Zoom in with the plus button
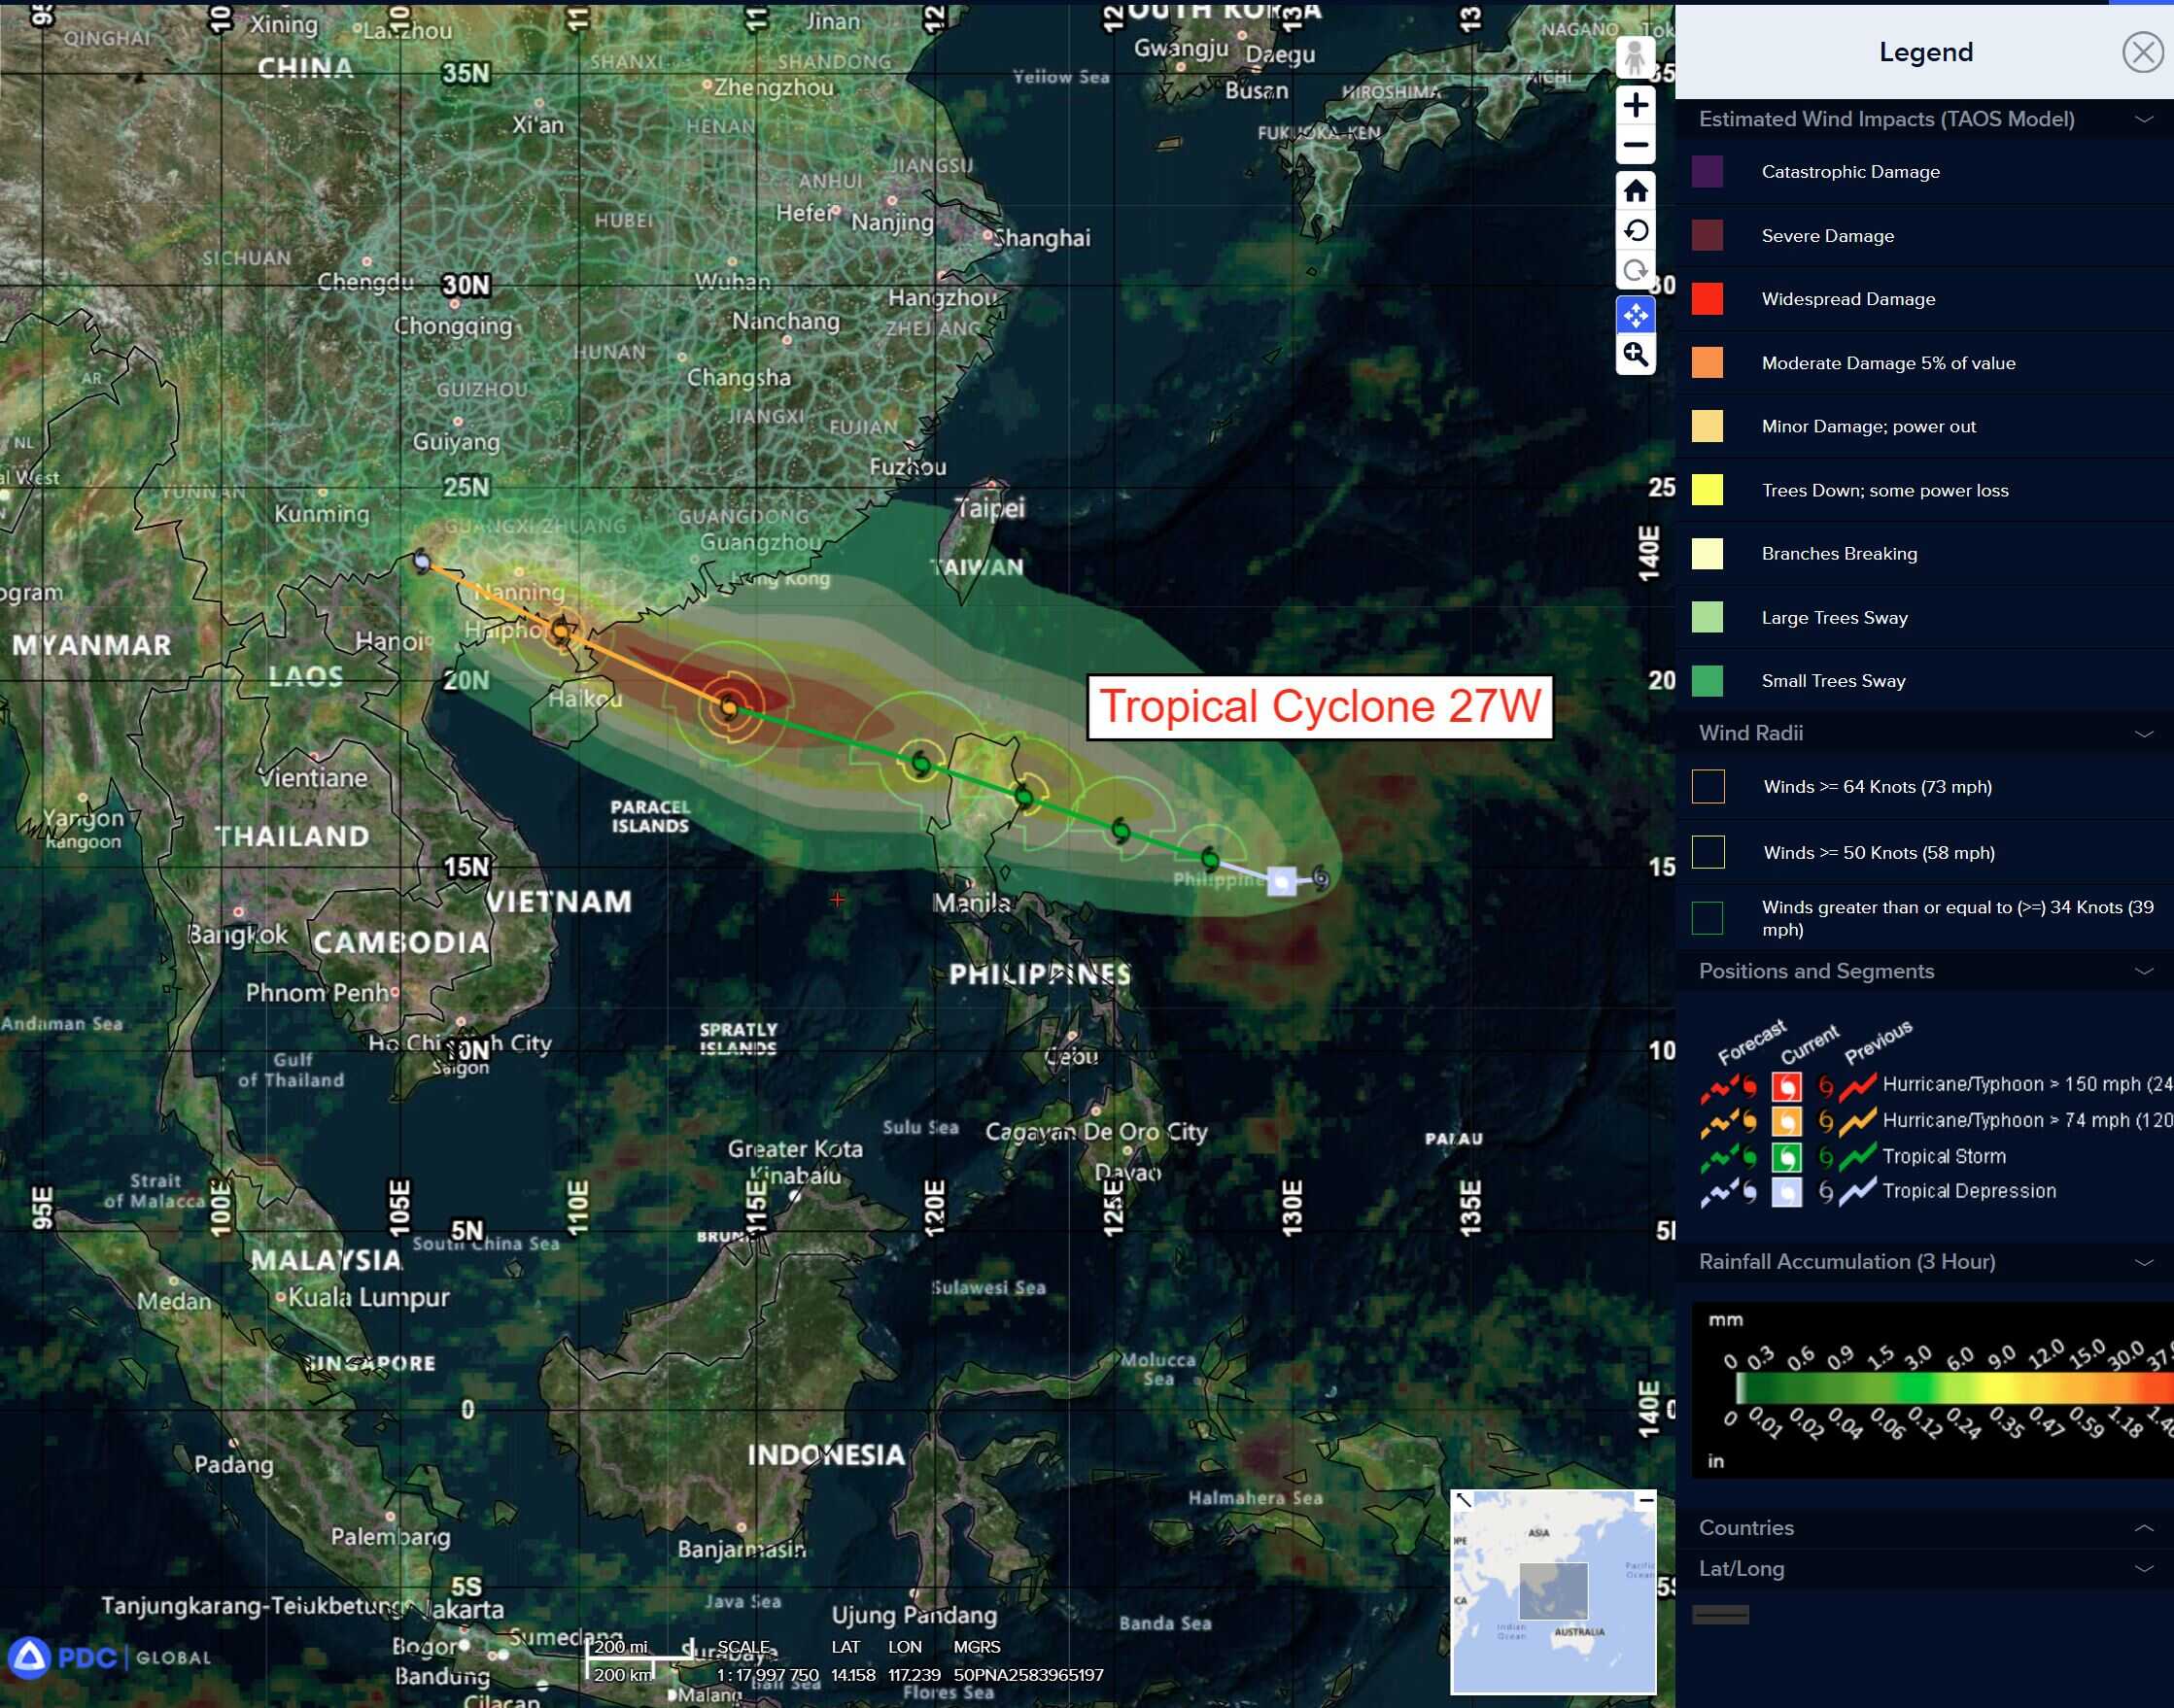Viewport: 2174px width, 1708px height. tap(1635, 105)
